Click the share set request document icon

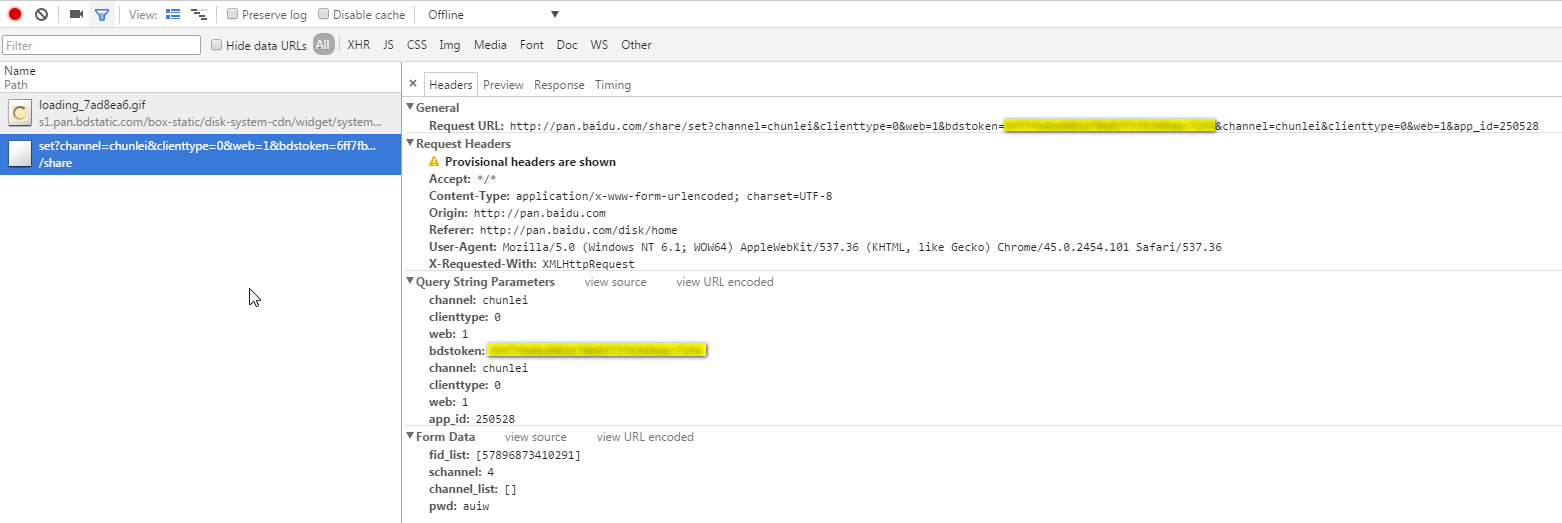[20, 153]
